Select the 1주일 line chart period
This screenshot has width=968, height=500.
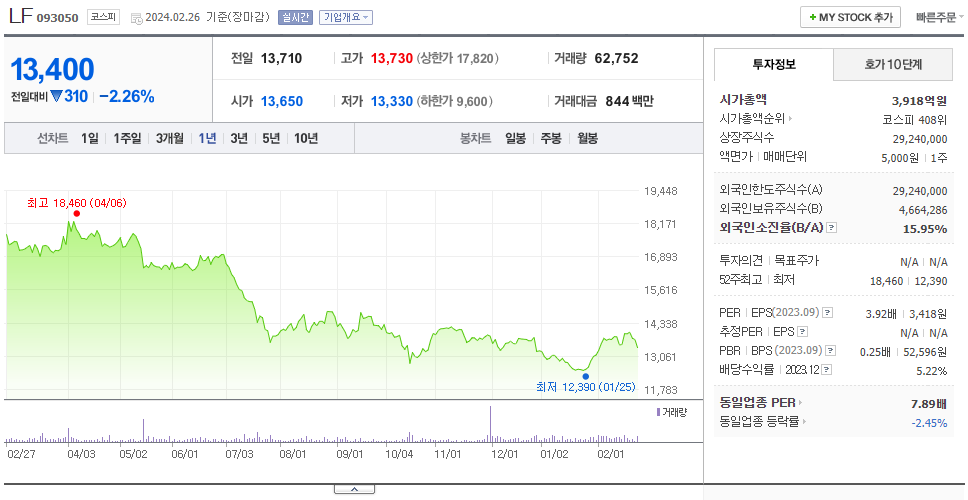click(x=127, y=138)
